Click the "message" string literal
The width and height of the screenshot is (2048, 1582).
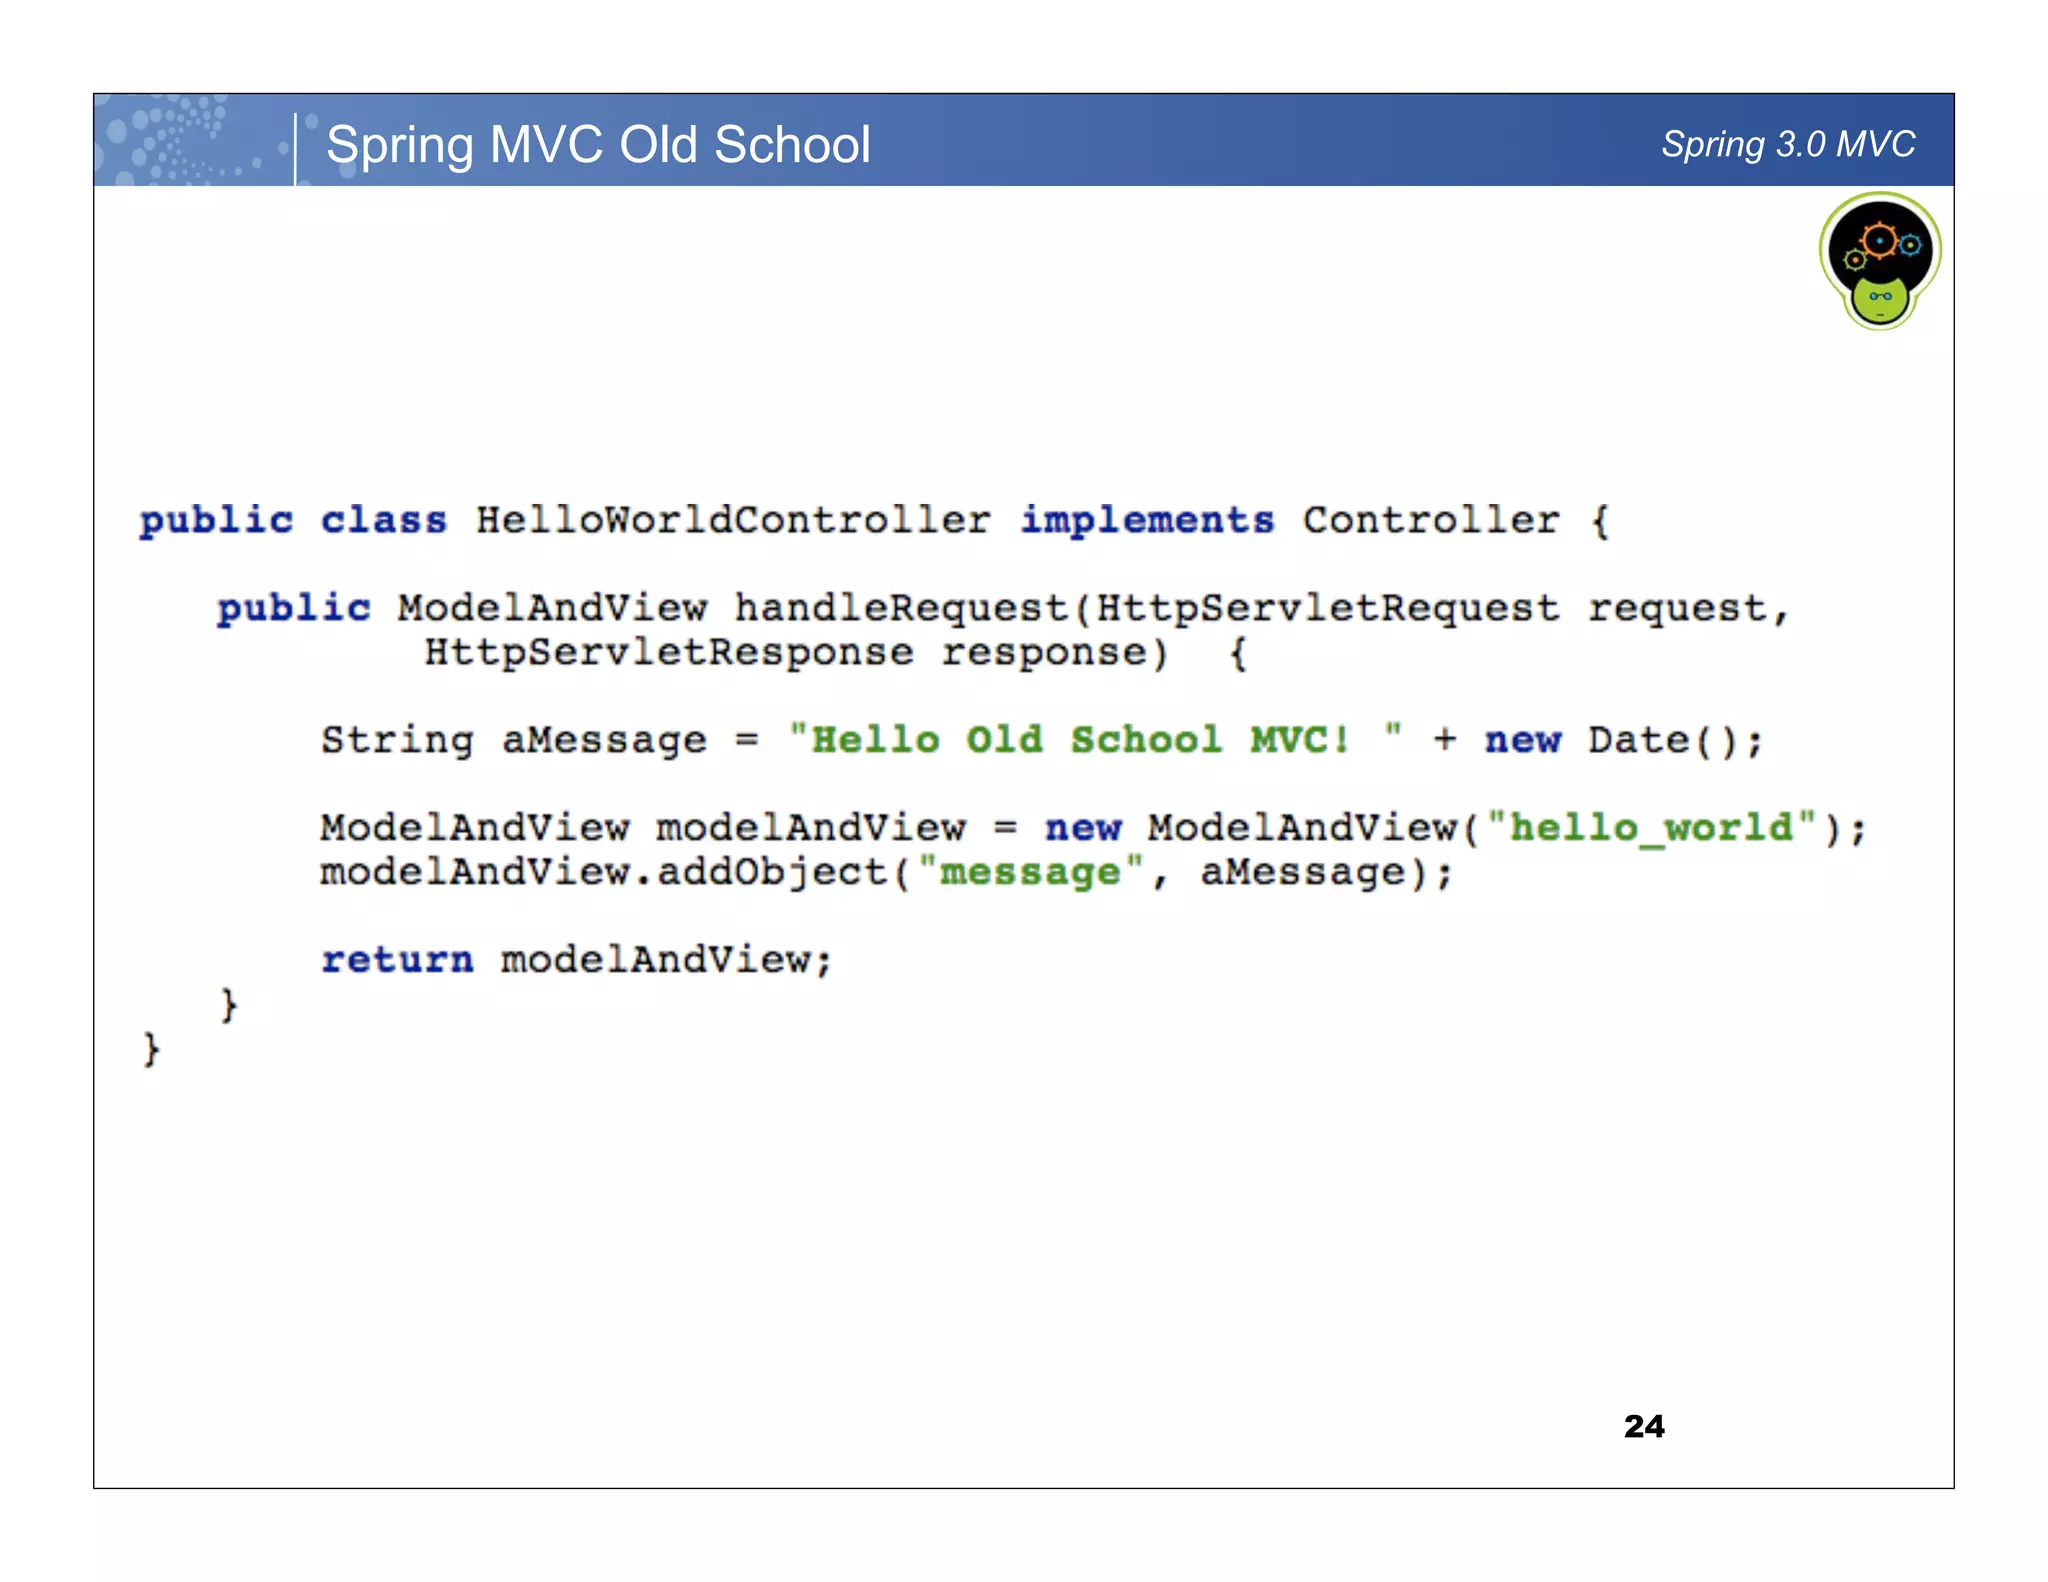click(1030, 872)
